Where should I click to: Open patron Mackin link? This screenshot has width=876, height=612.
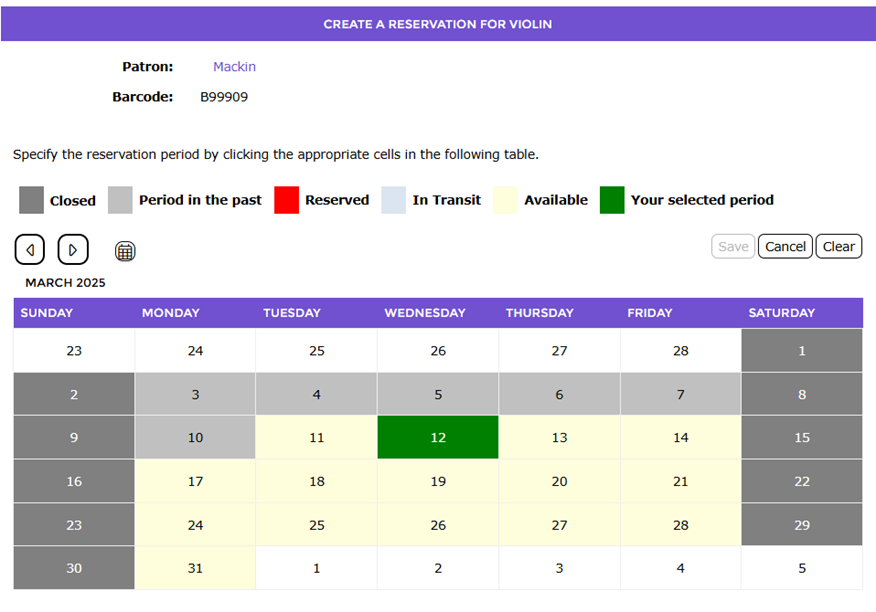[x=235, y=67]
